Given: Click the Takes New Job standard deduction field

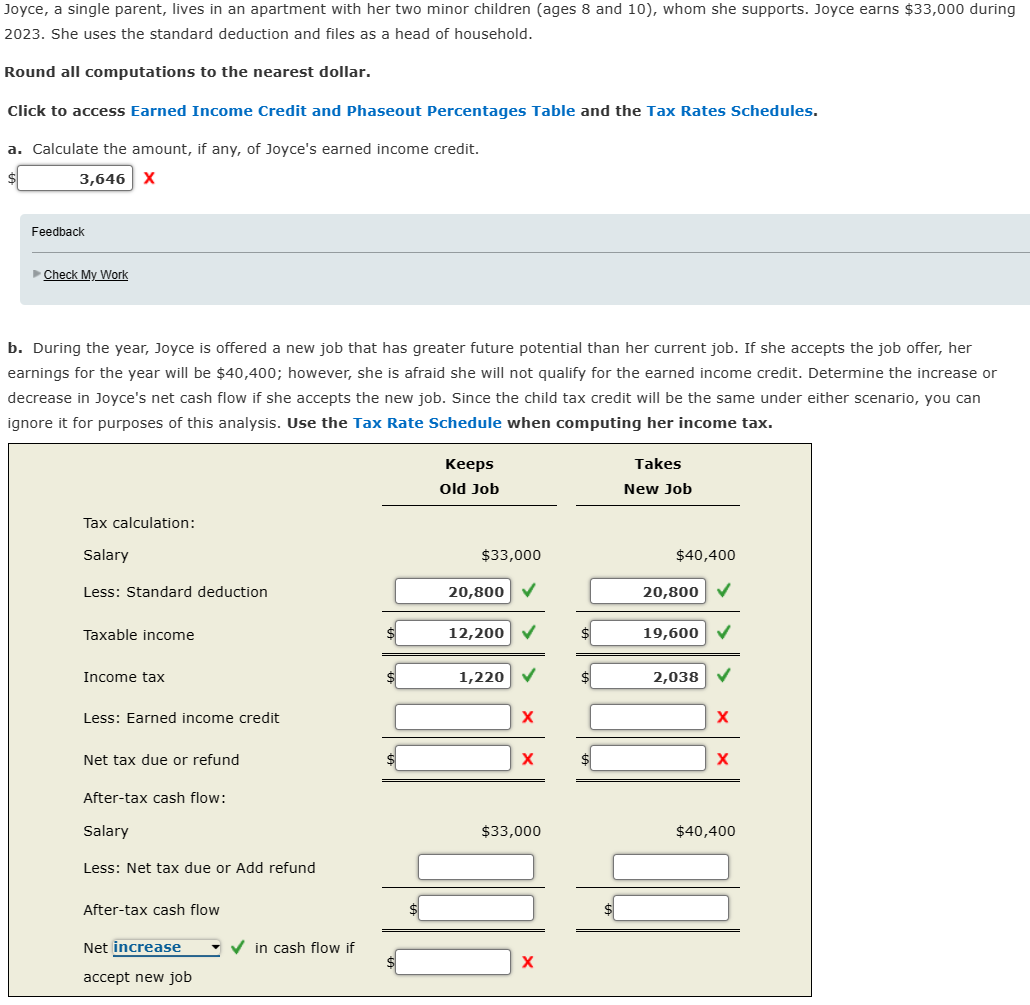Looking at the screenshot, I should (648, 591).
